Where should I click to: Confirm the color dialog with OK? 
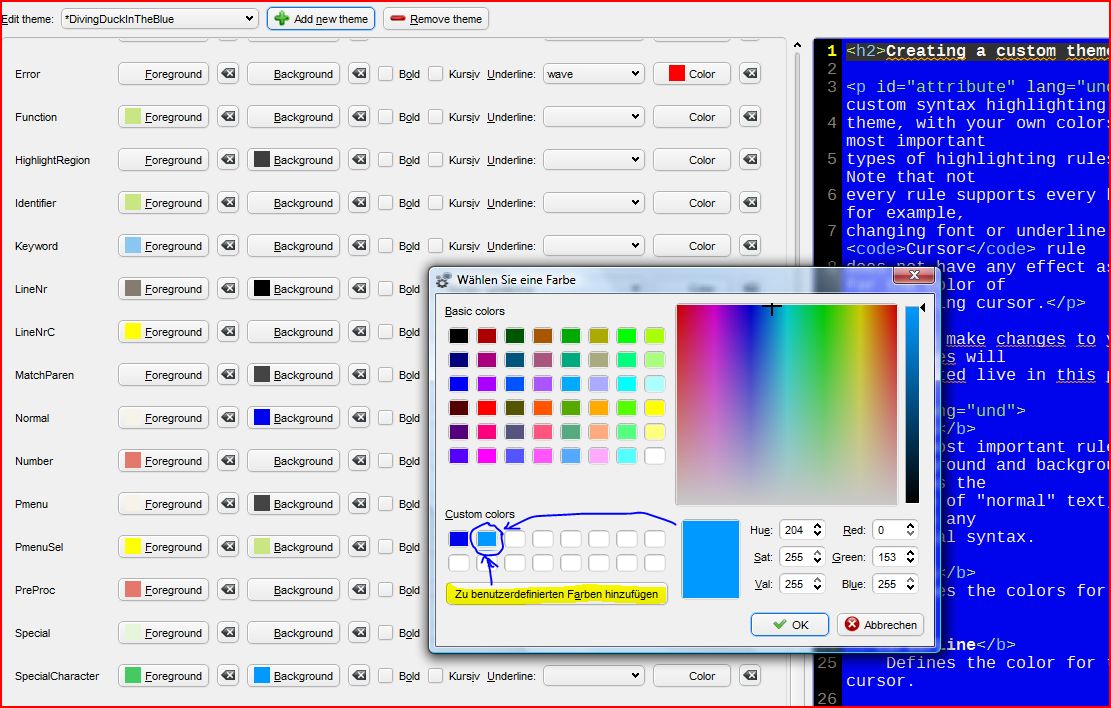point(789,624)
